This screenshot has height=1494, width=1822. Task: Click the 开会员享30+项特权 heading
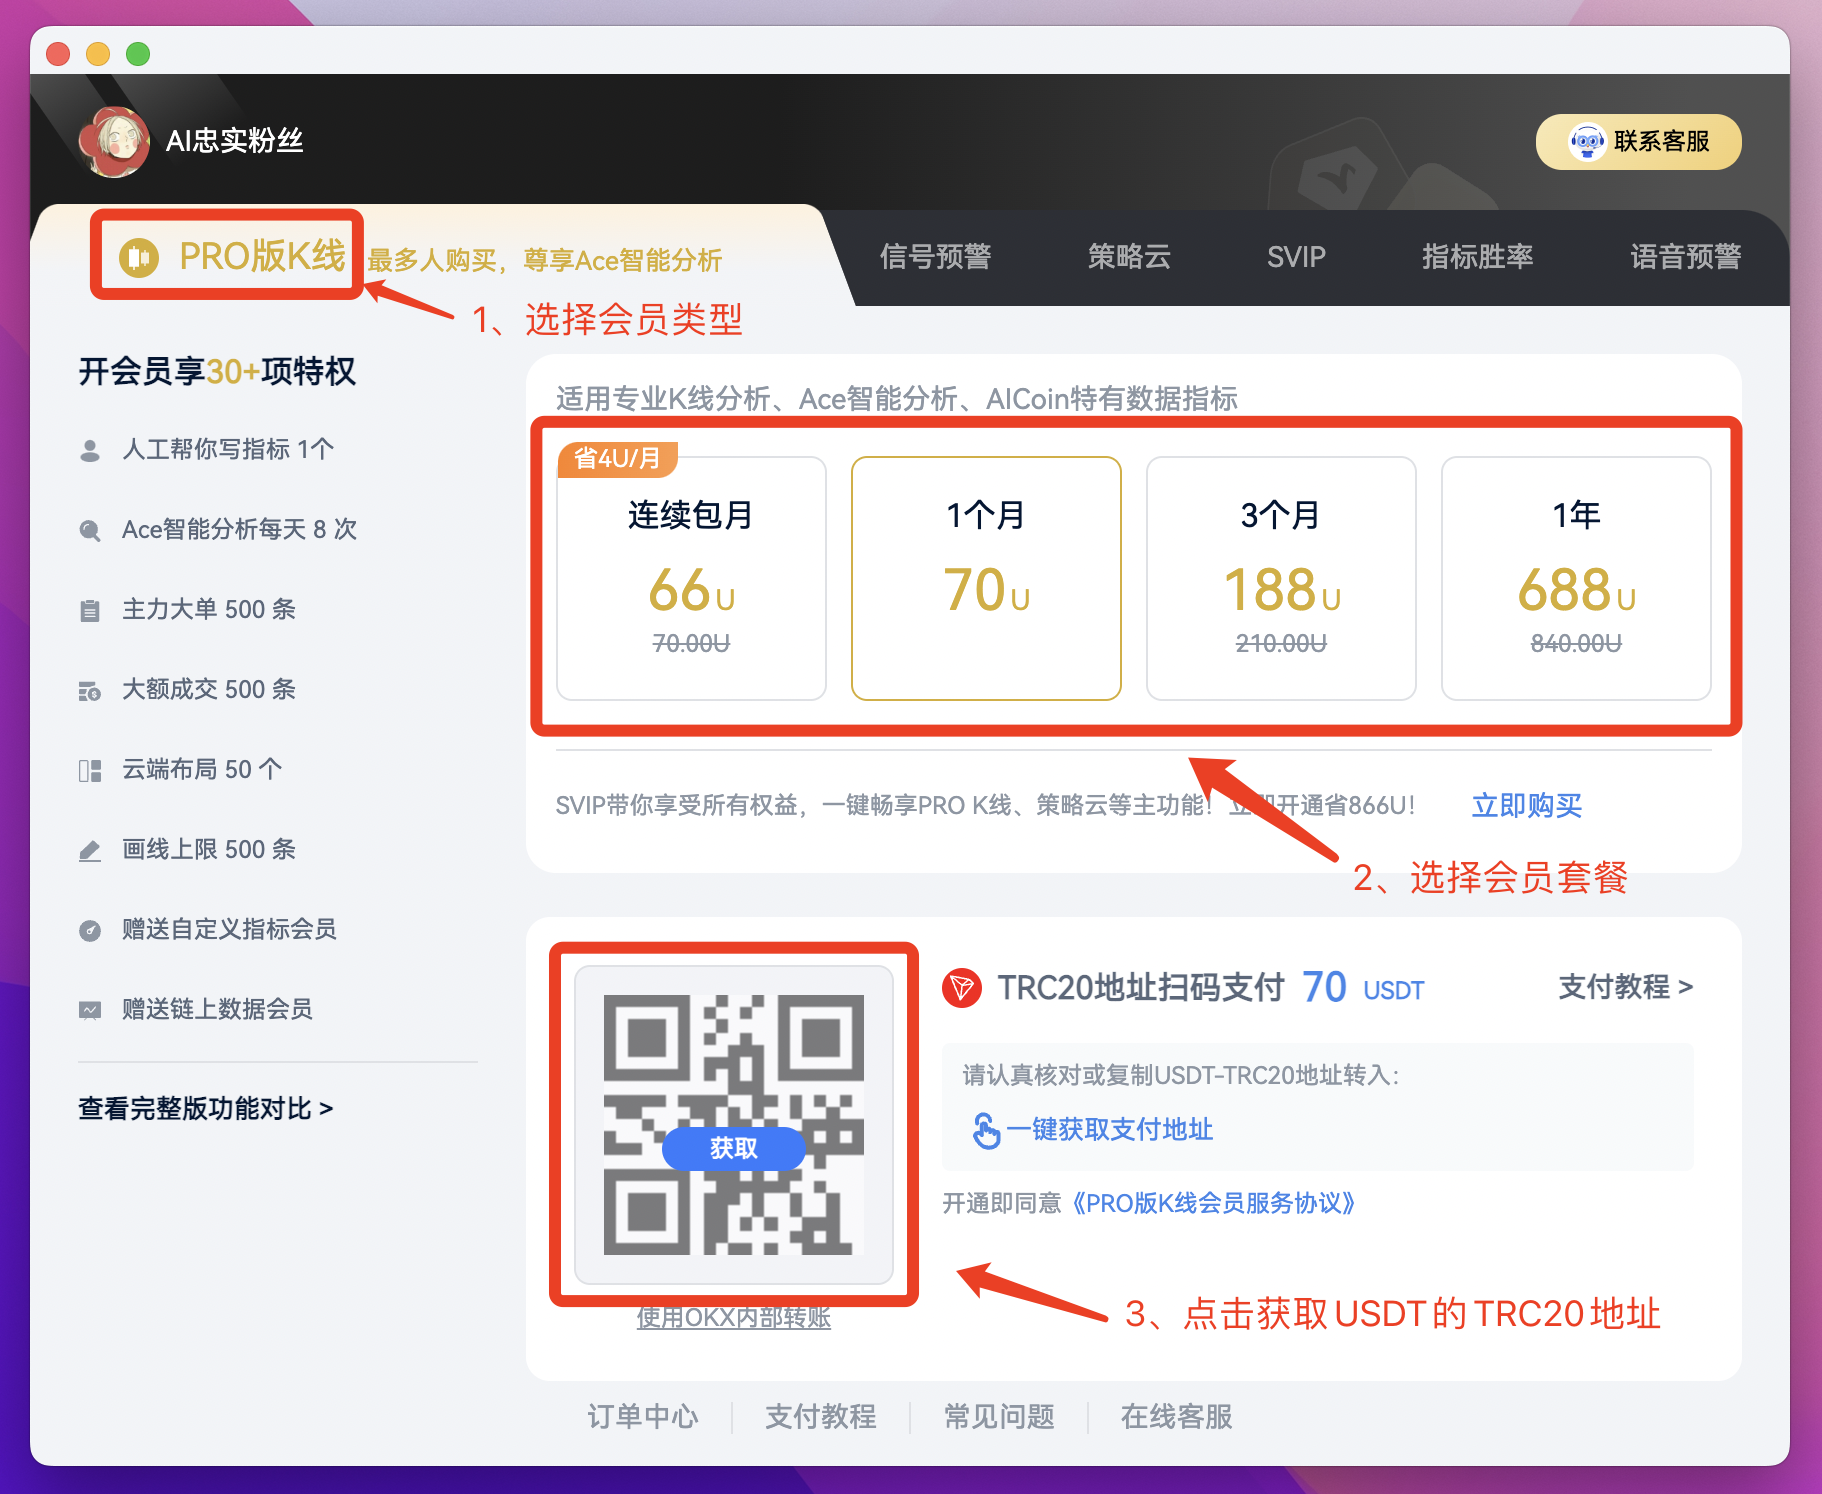pos(217,371)
